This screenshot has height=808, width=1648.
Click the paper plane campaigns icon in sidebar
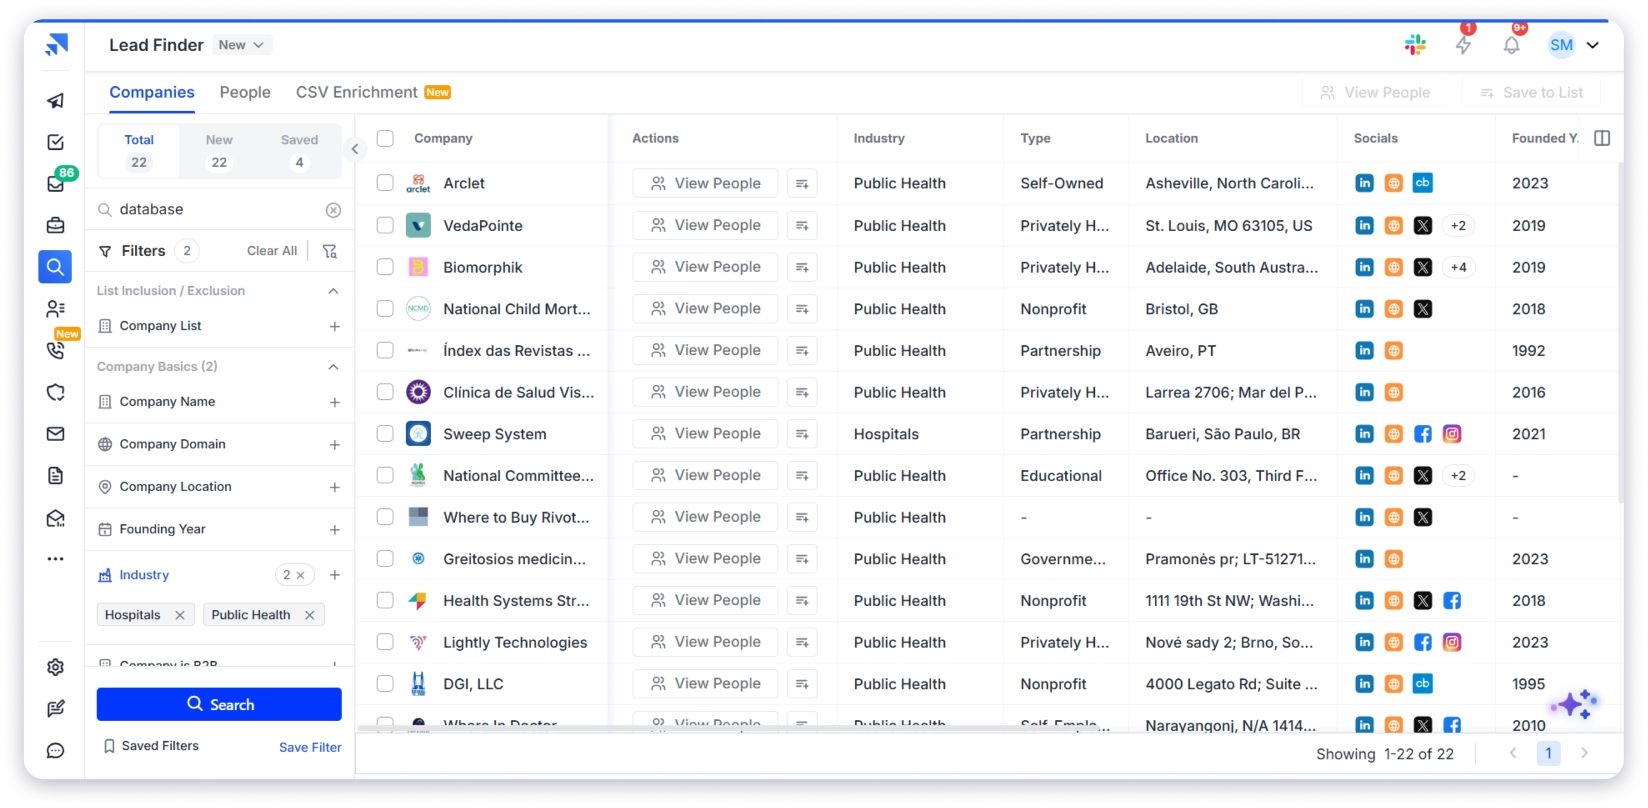coord(56,100)
